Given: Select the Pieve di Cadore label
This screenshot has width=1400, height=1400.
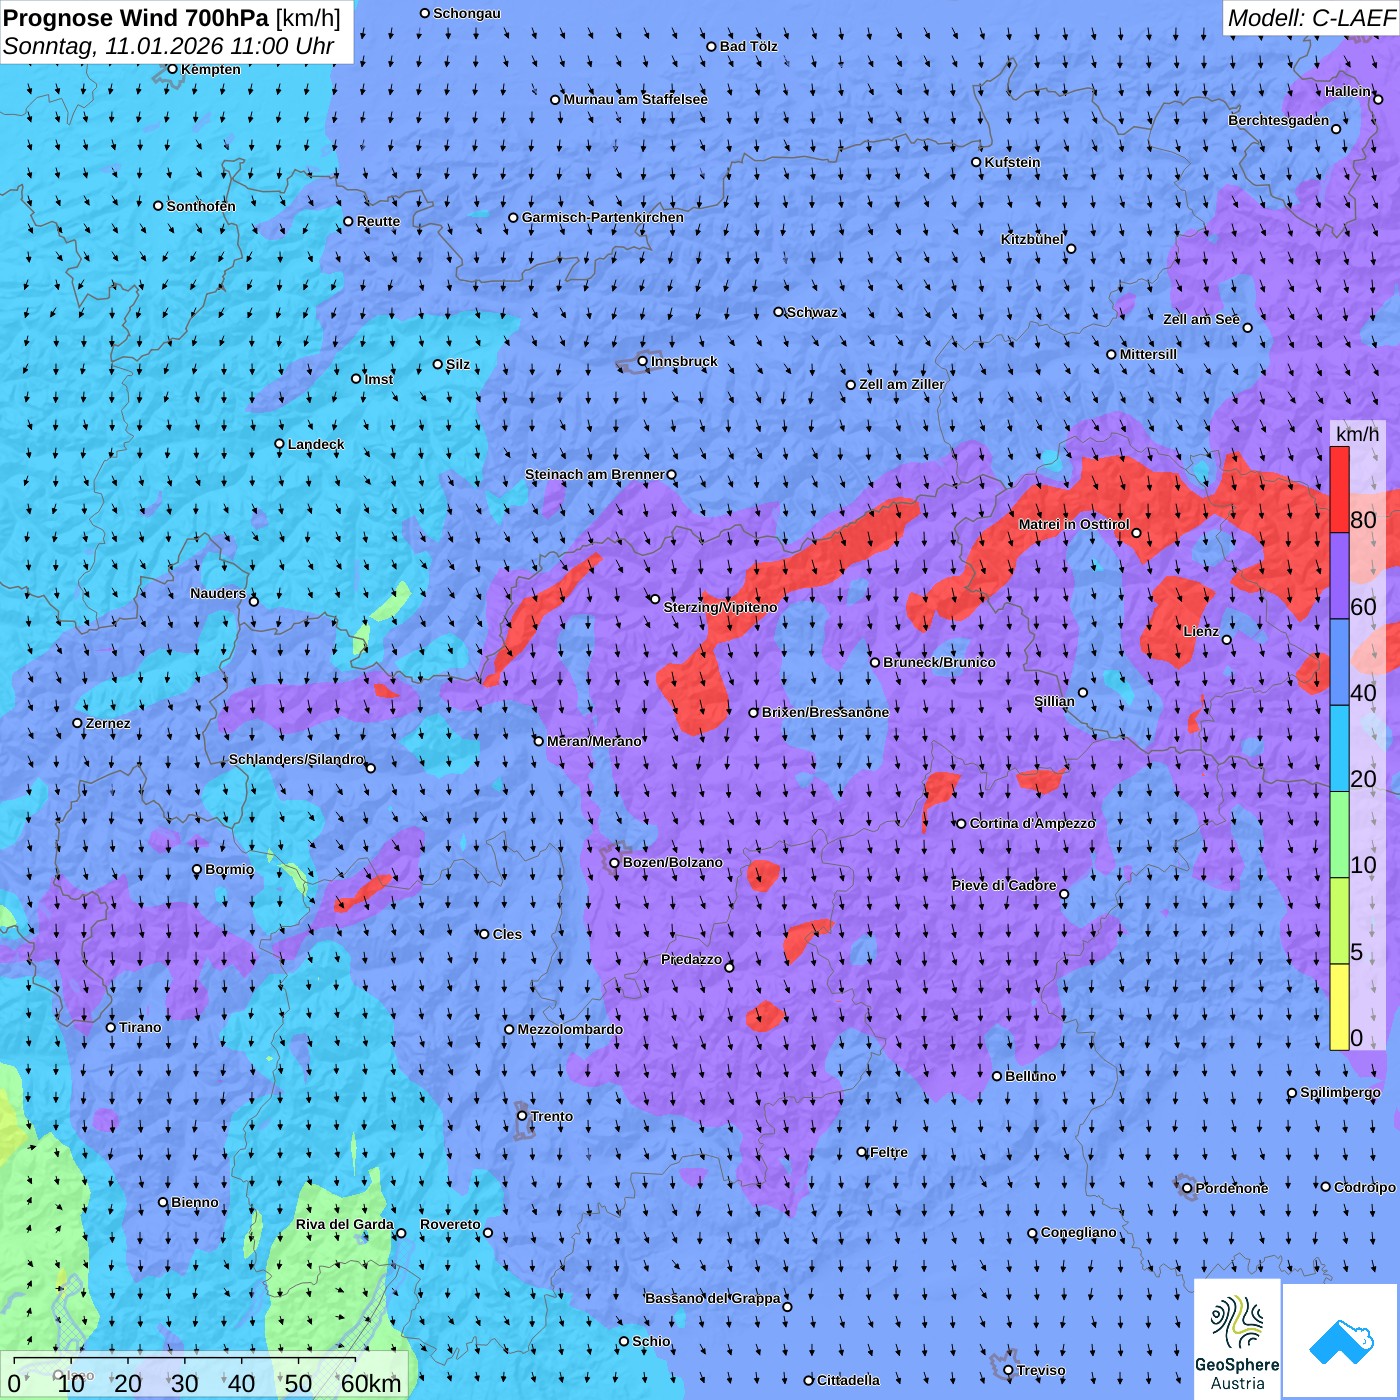Looking at the screenshot, I should click(x=1004, y=885).
